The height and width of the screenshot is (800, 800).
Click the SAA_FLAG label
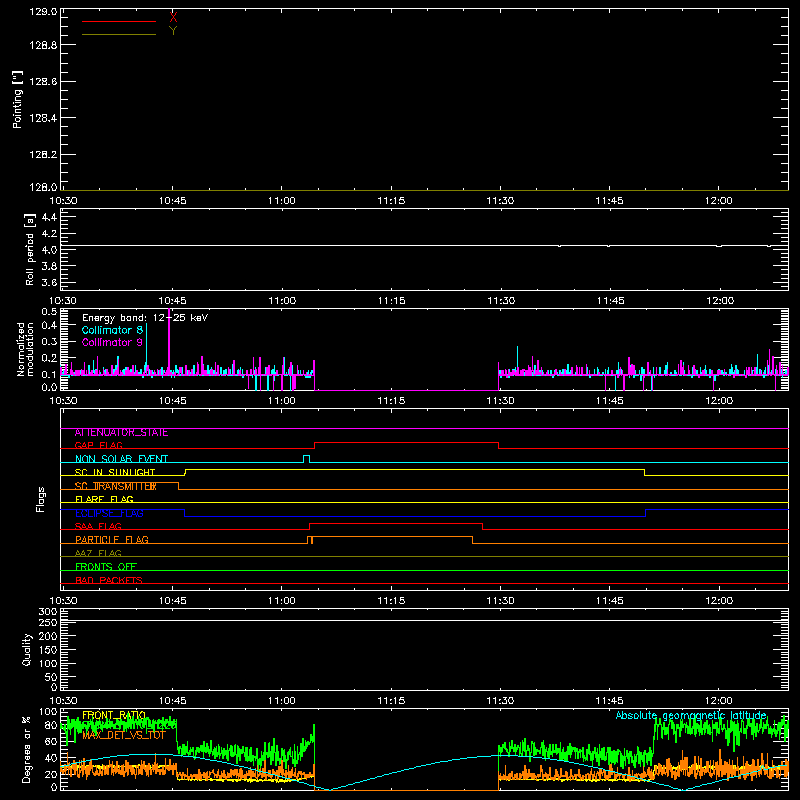[x=98, y=527]
